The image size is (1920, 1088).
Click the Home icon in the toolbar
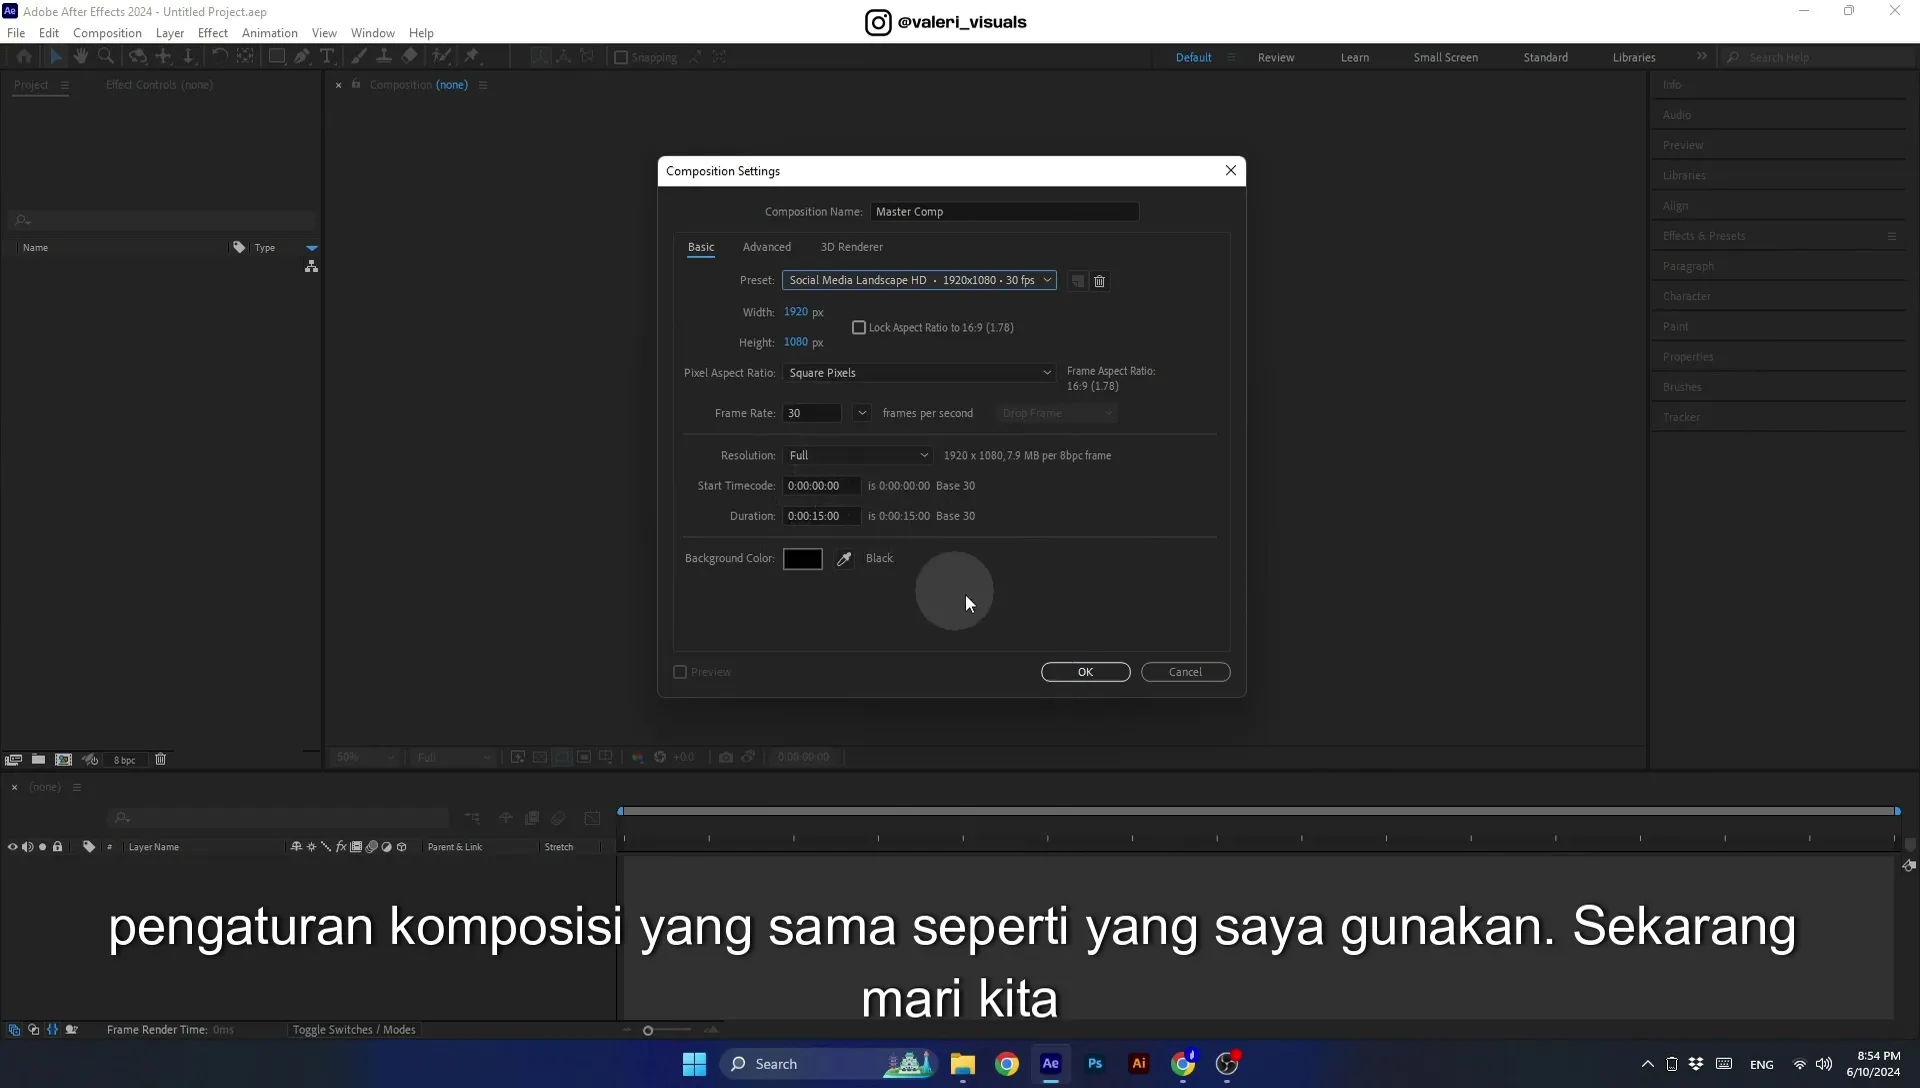[x=24, y=57]
